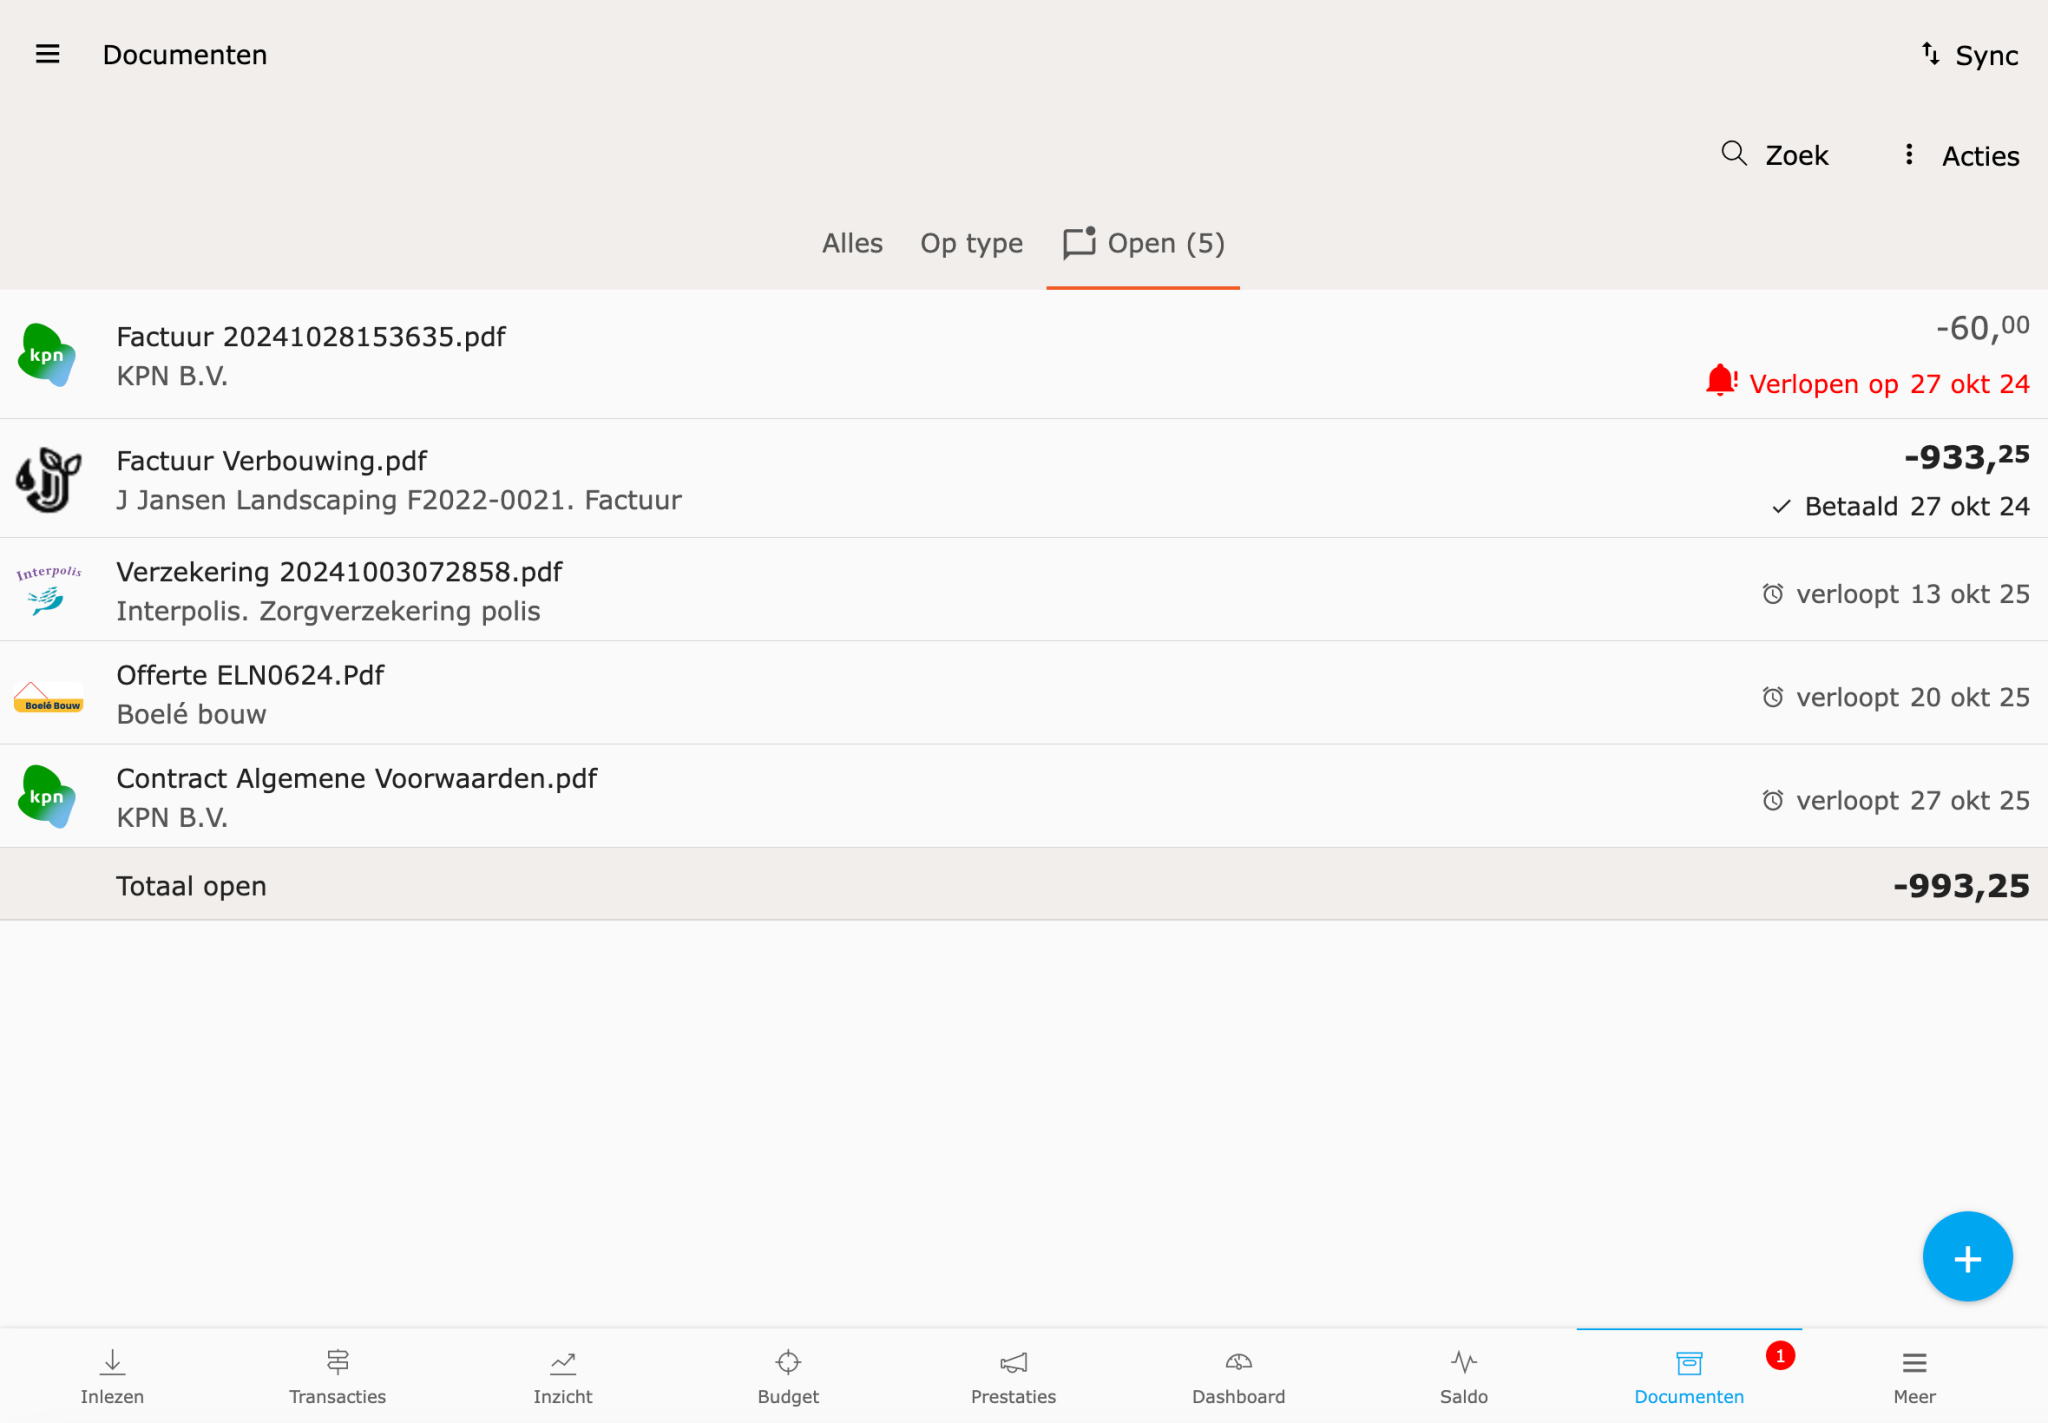Open the Acties menu label

(1980, 156)
